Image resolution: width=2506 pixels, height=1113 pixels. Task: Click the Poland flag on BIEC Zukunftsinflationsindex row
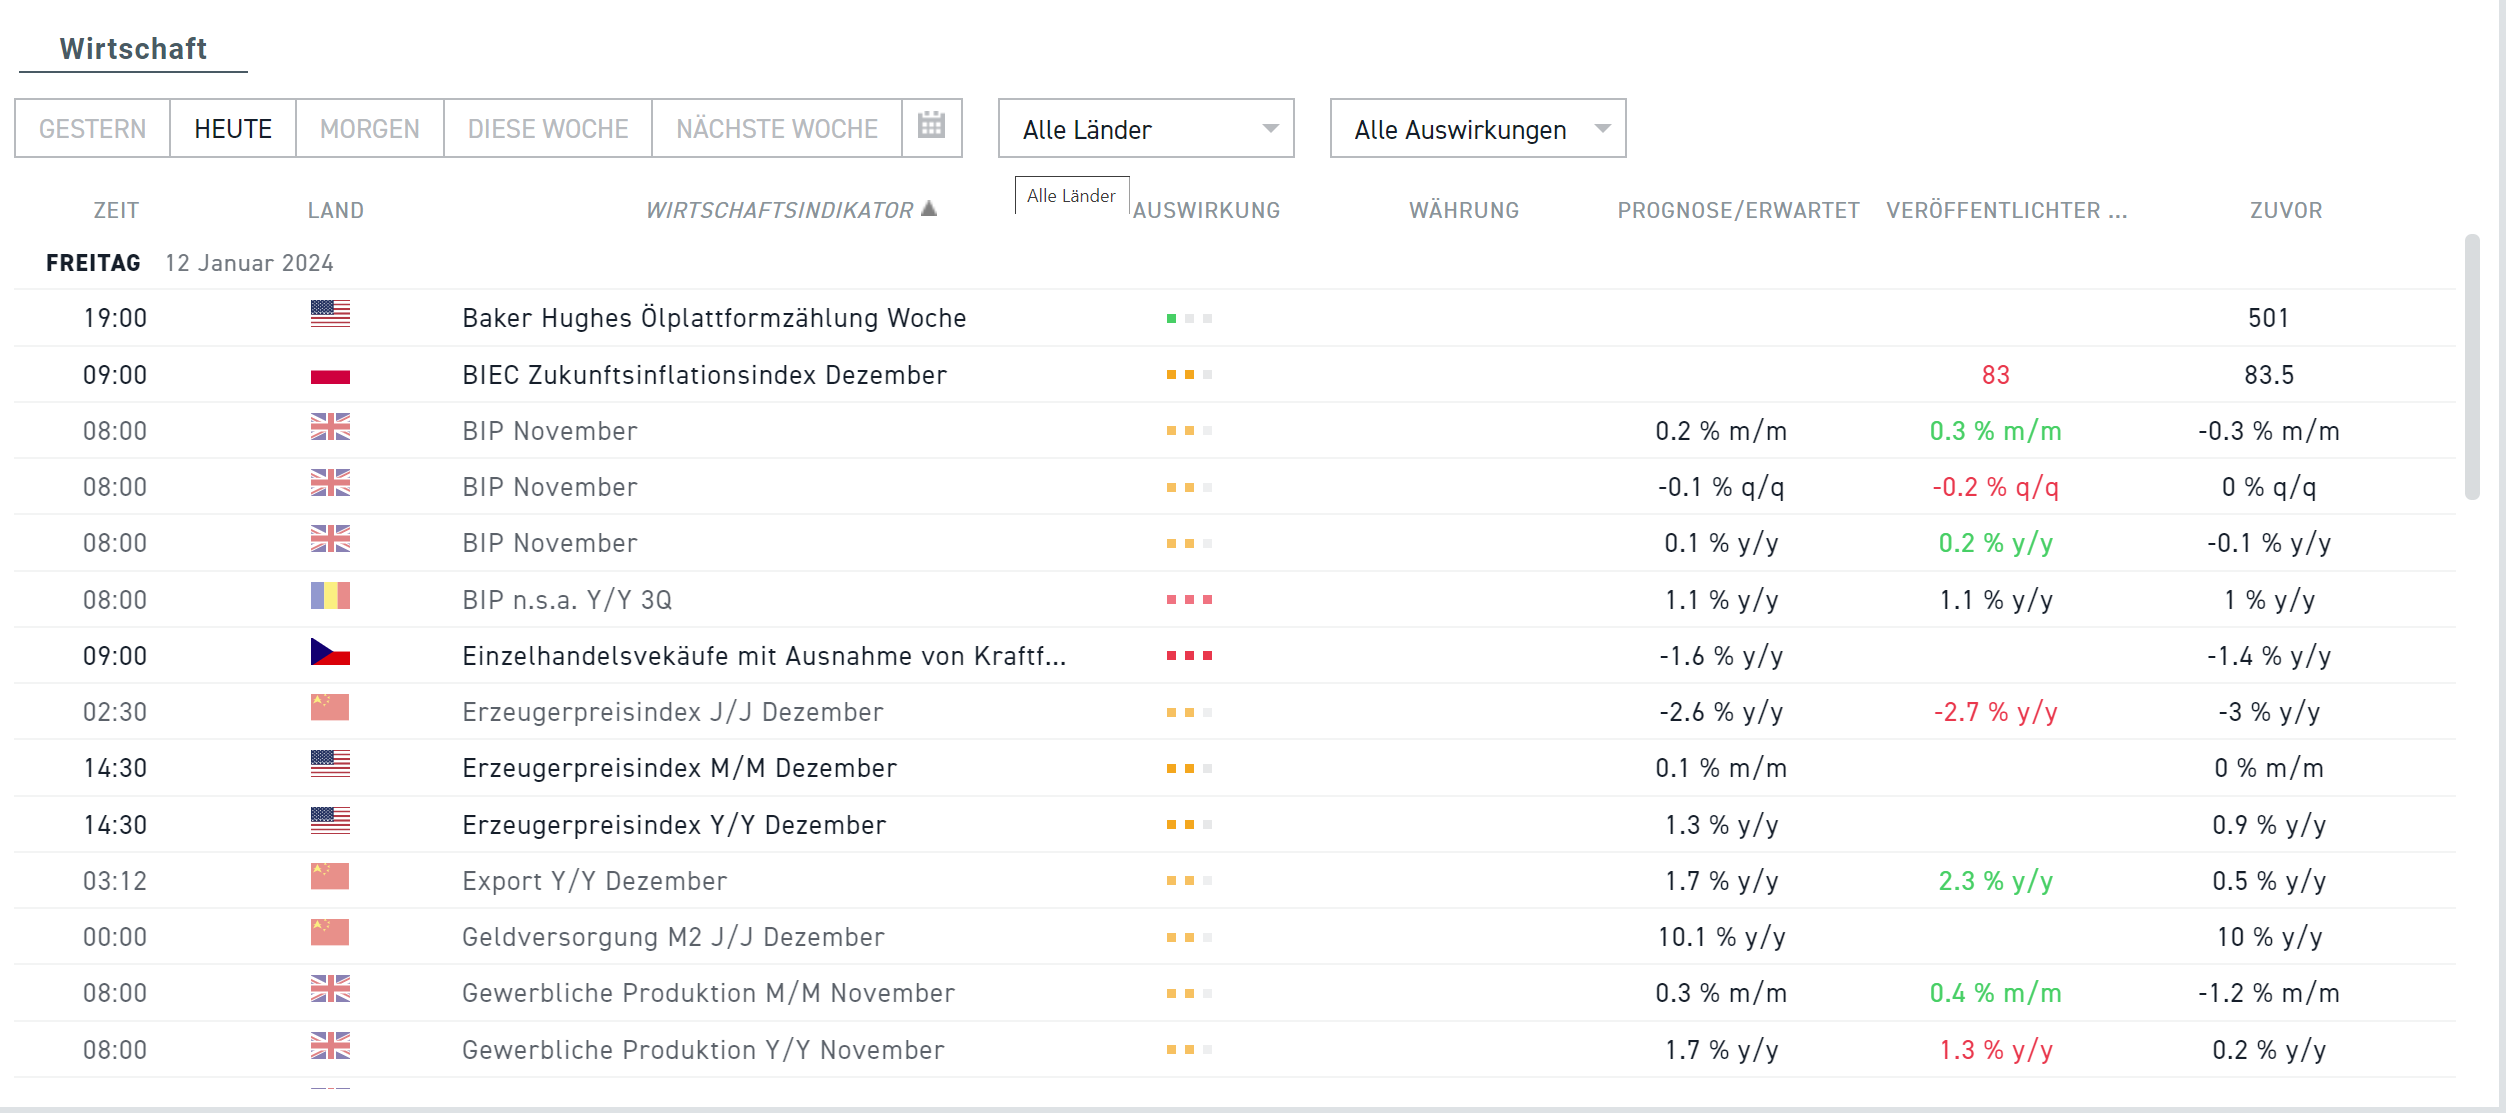click(330, 373)
